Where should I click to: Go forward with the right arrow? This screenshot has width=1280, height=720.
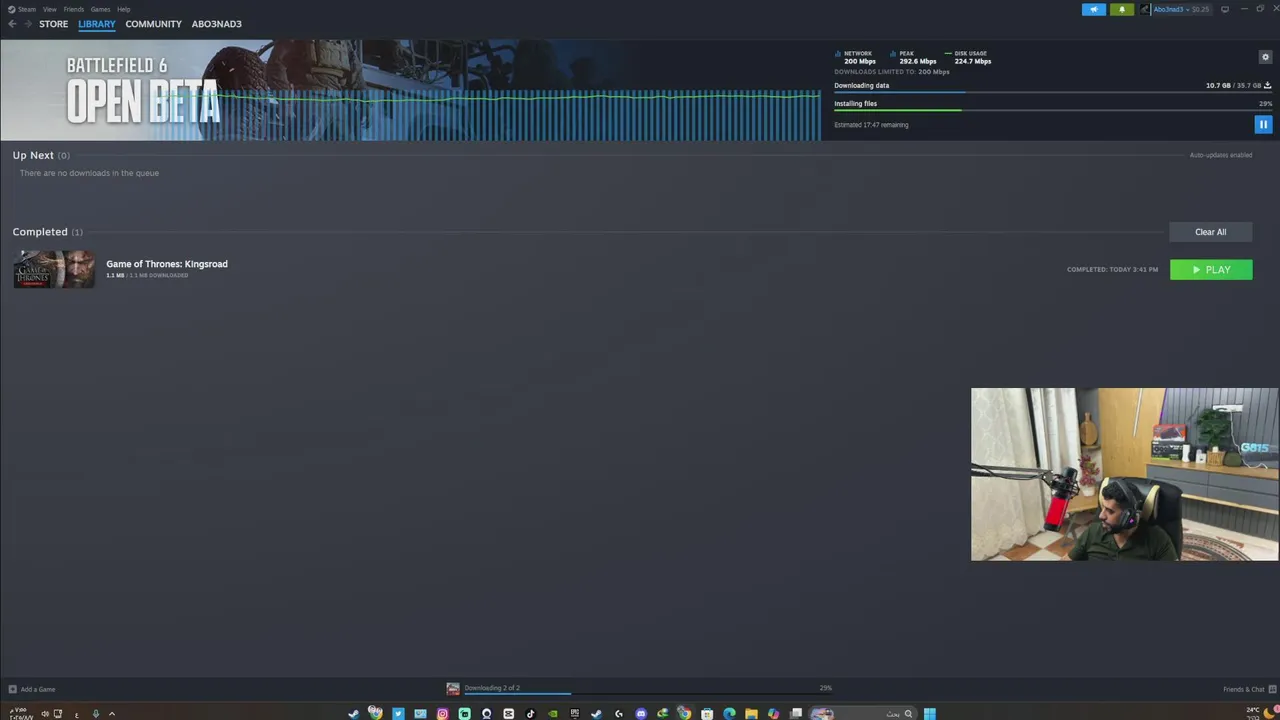point(28,24)
